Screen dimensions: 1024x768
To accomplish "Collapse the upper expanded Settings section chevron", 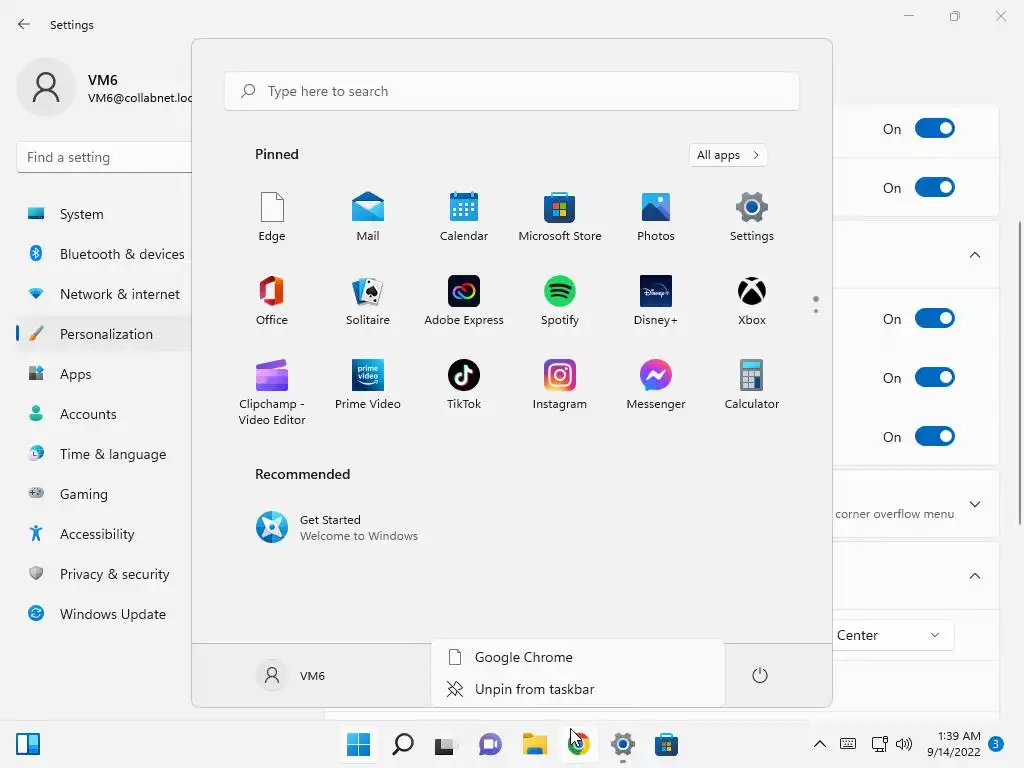I will 974,255.
